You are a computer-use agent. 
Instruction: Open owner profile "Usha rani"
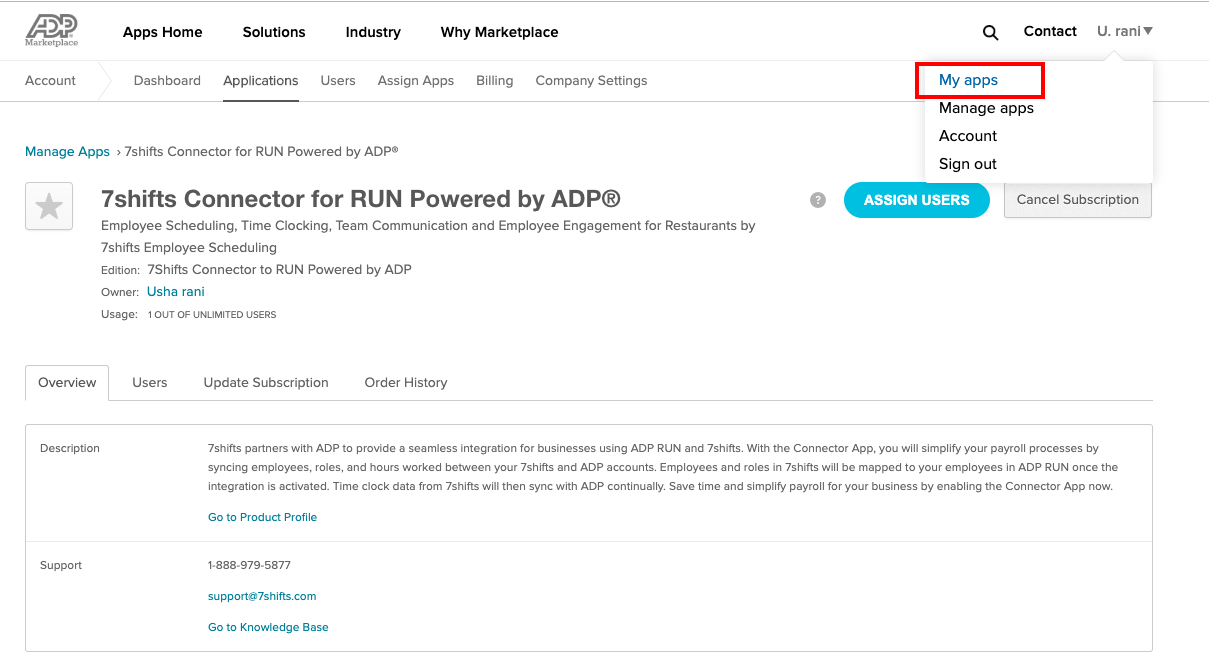(175, 291)
